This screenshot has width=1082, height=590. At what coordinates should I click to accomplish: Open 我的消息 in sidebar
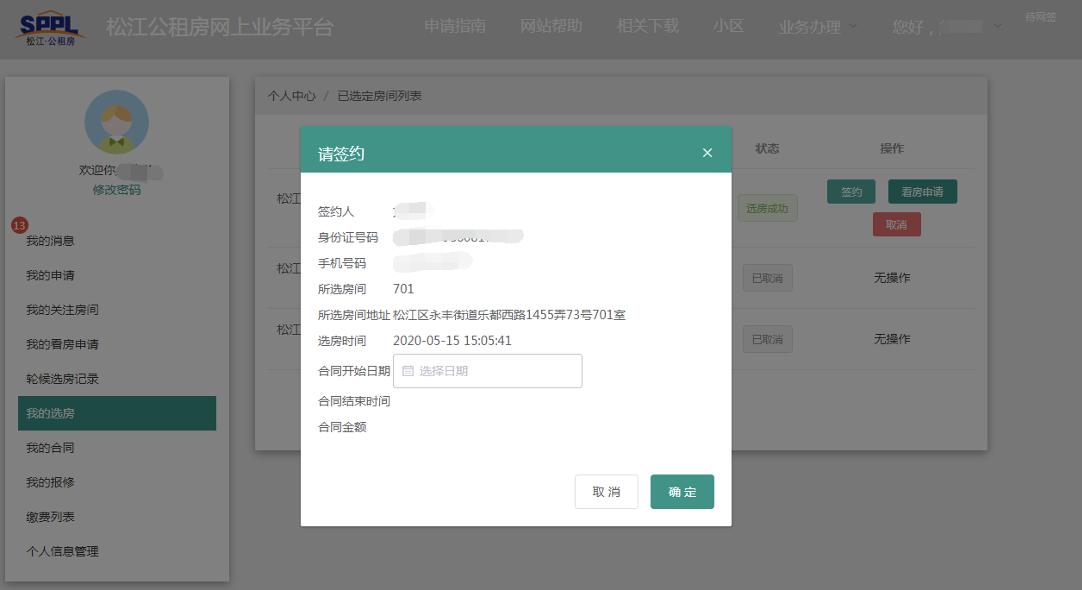click(x=50, y=241)
